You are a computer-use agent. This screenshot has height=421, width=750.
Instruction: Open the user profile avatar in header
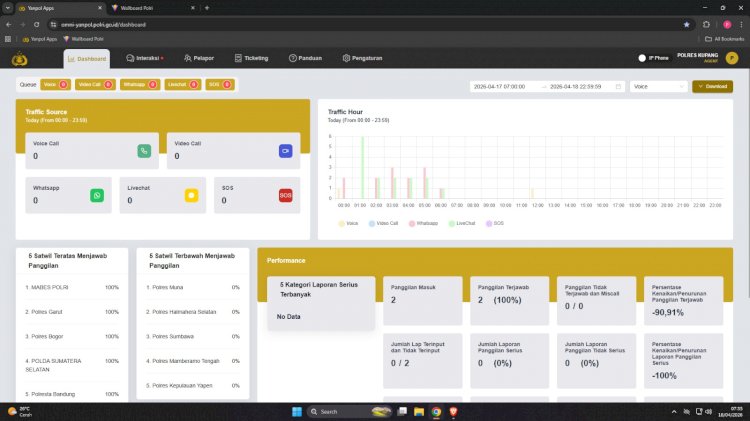click(x=732, y=58)
